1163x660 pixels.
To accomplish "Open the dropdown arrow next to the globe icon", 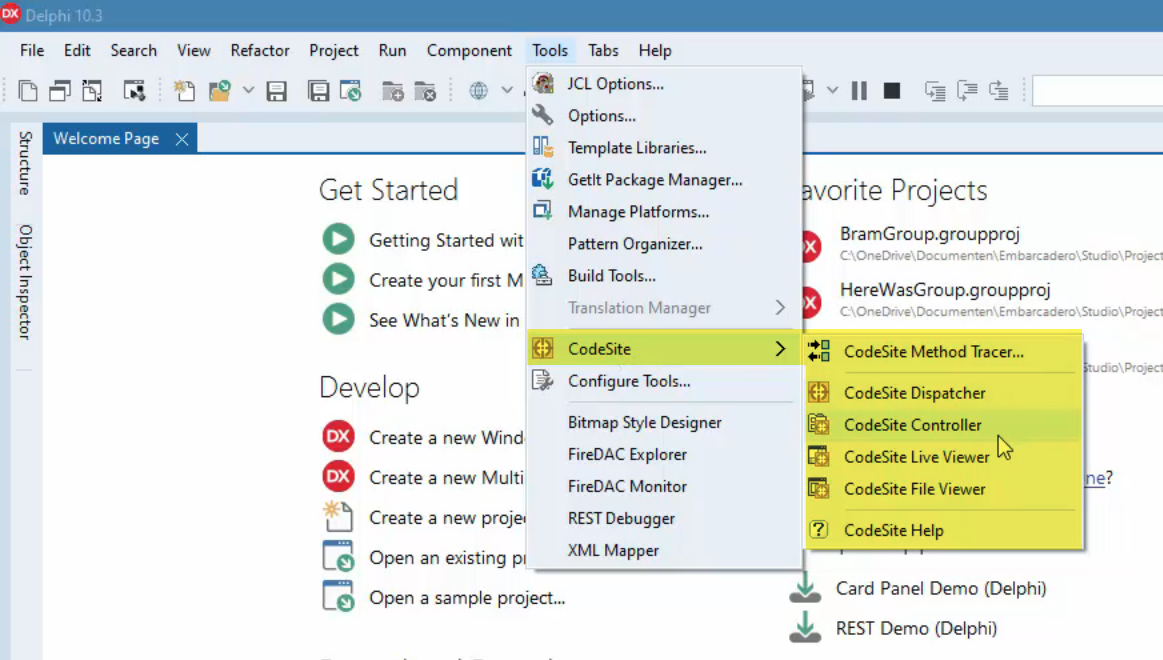I will (507, 90).
